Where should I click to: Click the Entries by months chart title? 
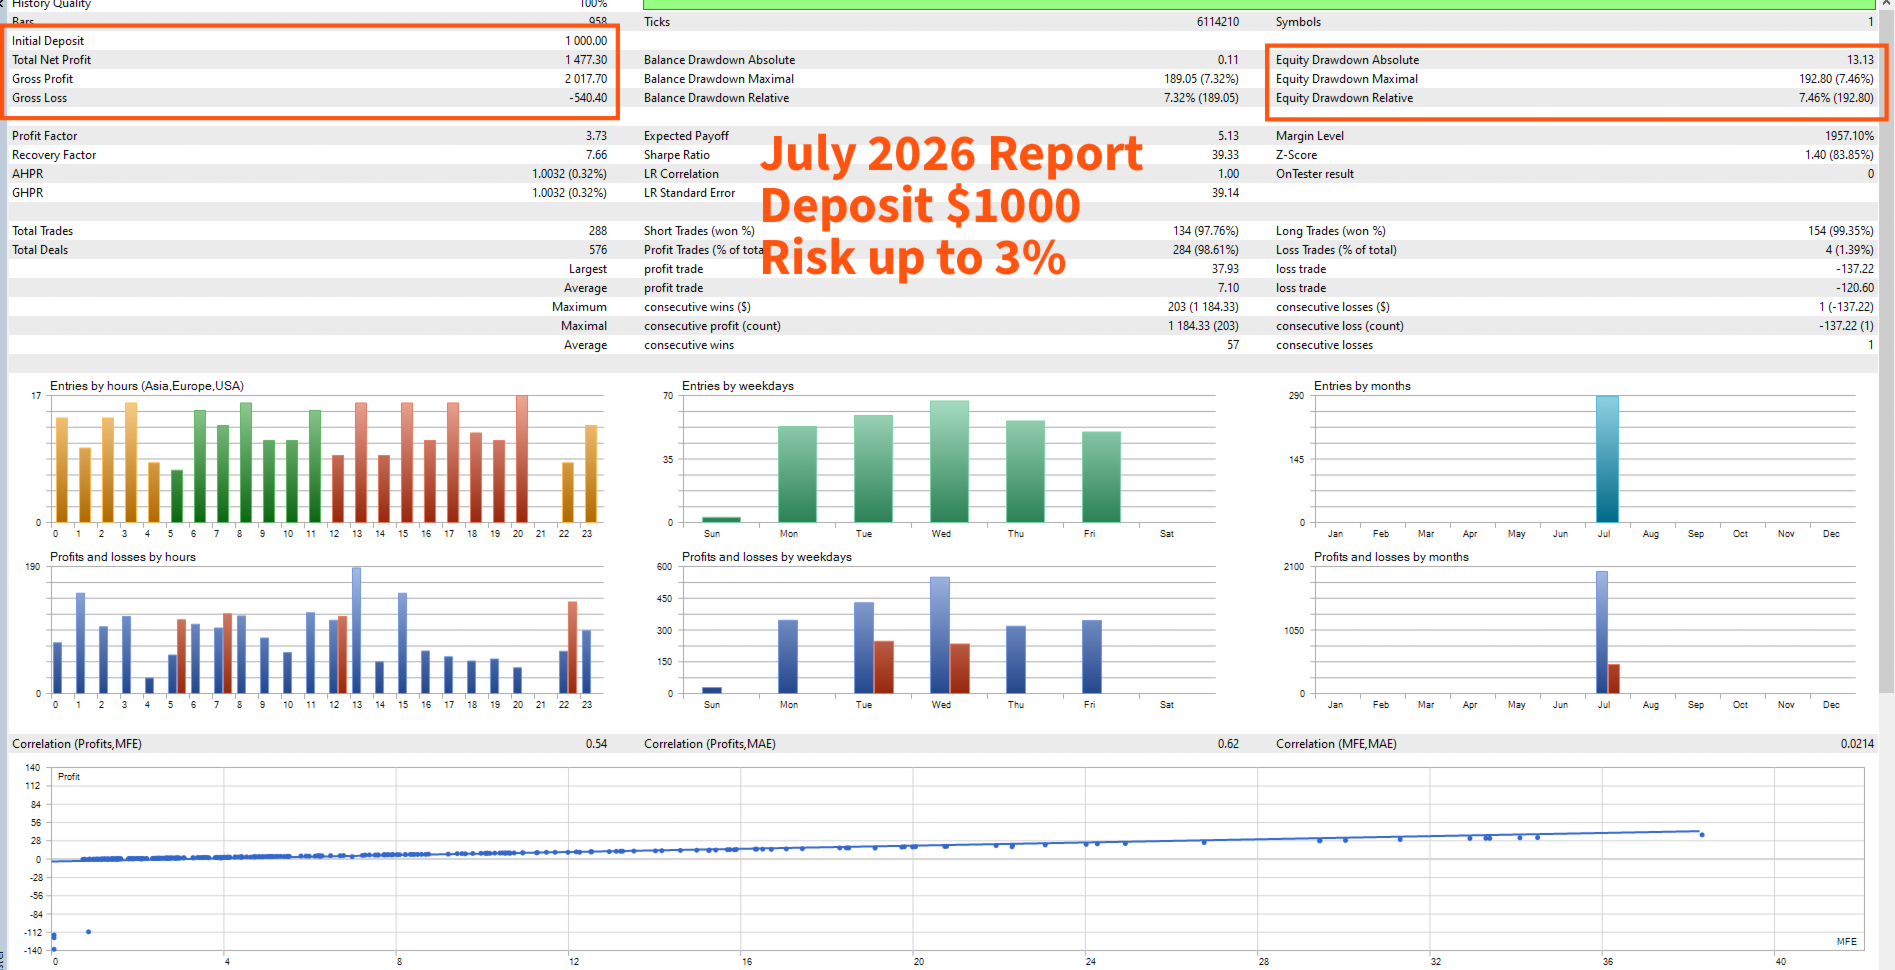(x=1362, y=386)
